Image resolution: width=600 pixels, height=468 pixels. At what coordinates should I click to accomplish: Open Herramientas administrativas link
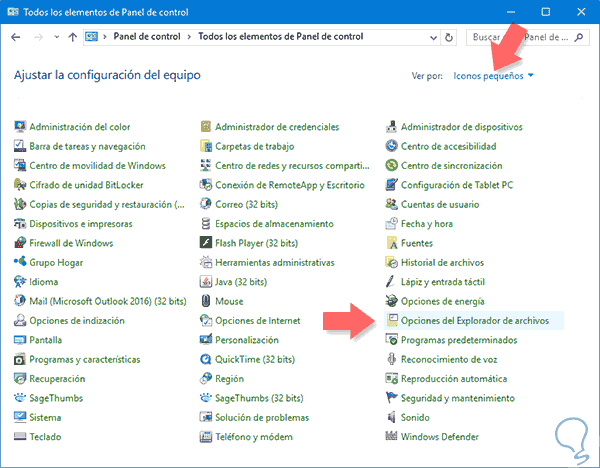click(275, 263)
